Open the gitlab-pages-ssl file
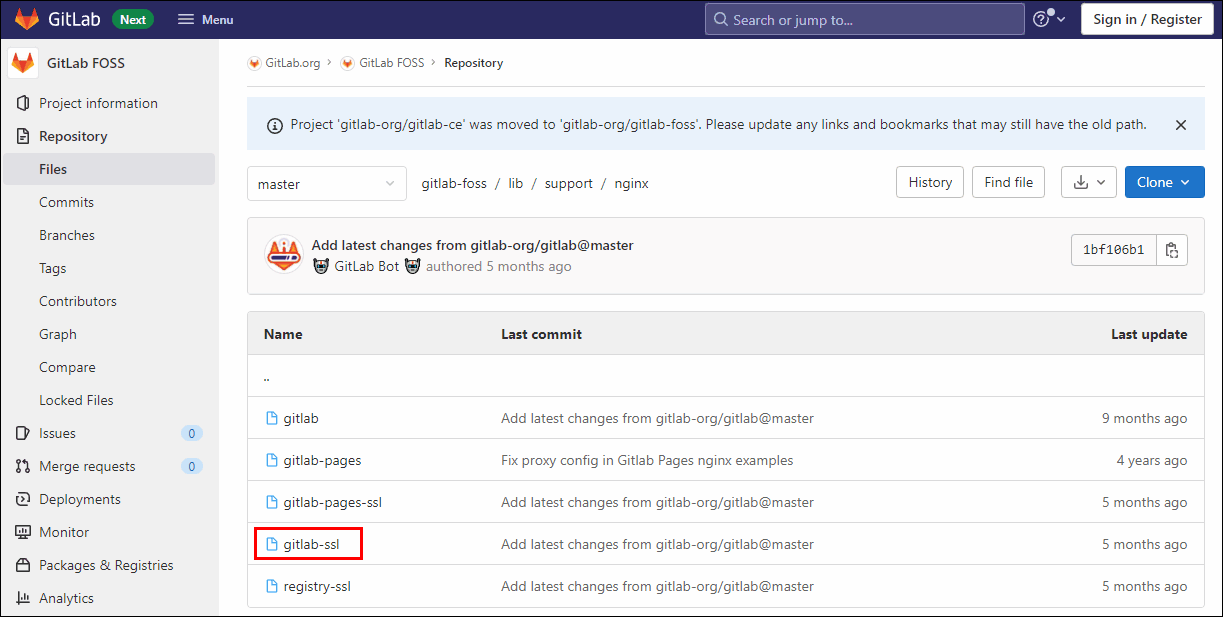The image size is (1223, 617). (x=332, y=502)
